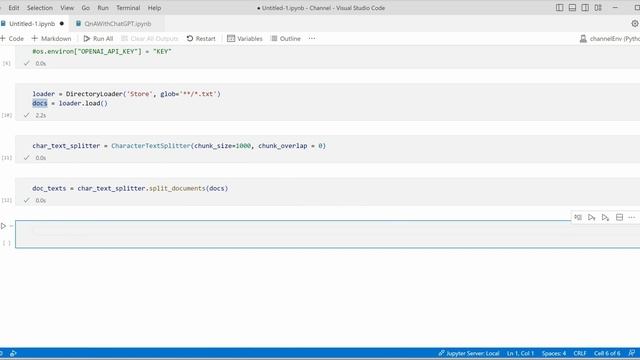Image resolution: width=640 pixels, height=360 pixels.
Task: Add a new Markdown cell
Action: [51, 38]
